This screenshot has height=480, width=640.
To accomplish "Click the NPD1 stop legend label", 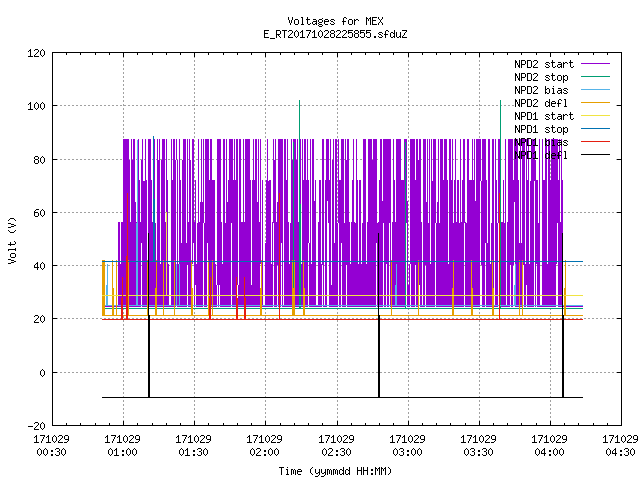I will [x=541, y=129].
